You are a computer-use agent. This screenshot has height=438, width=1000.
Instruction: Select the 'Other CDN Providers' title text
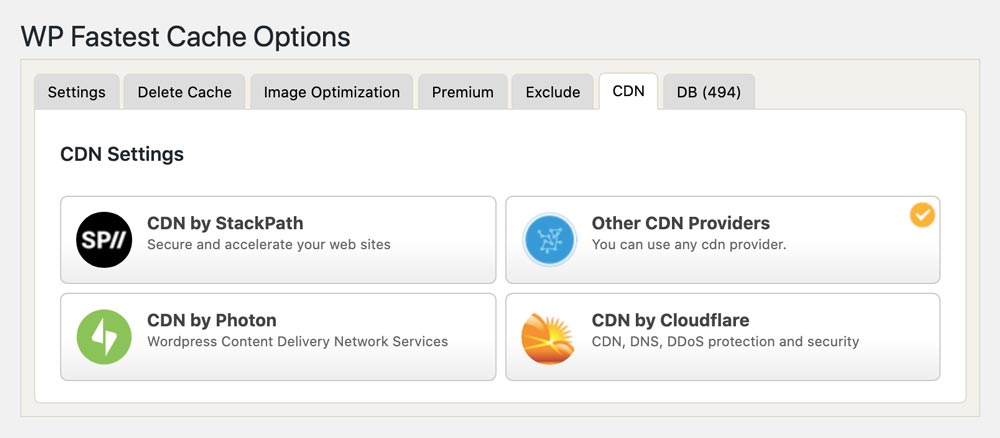point(680,223)
